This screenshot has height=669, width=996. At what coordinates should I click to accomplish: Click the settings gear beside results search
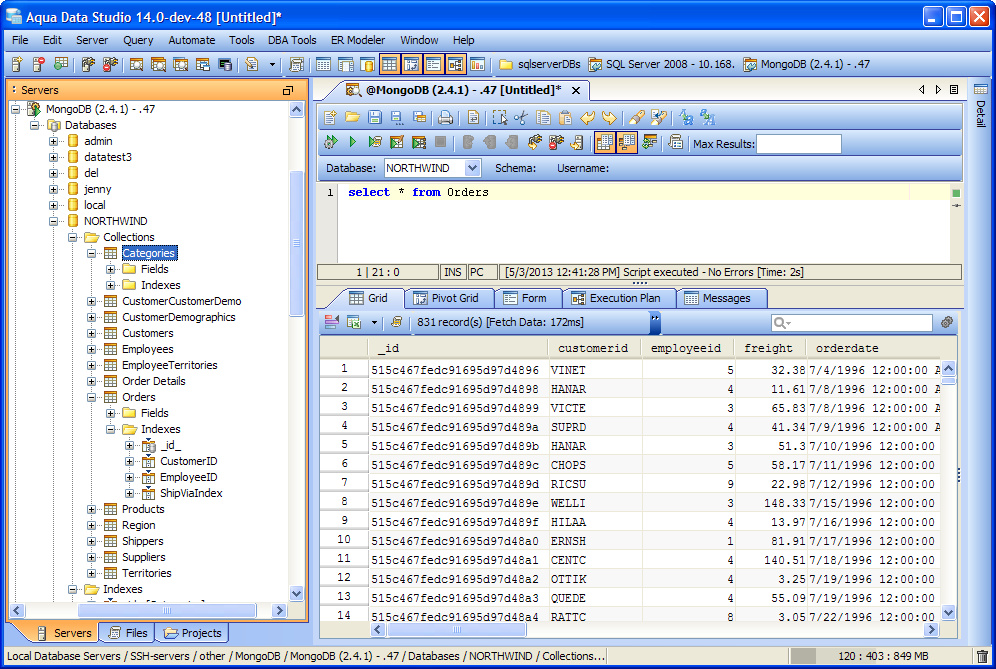tap(947, 323)
